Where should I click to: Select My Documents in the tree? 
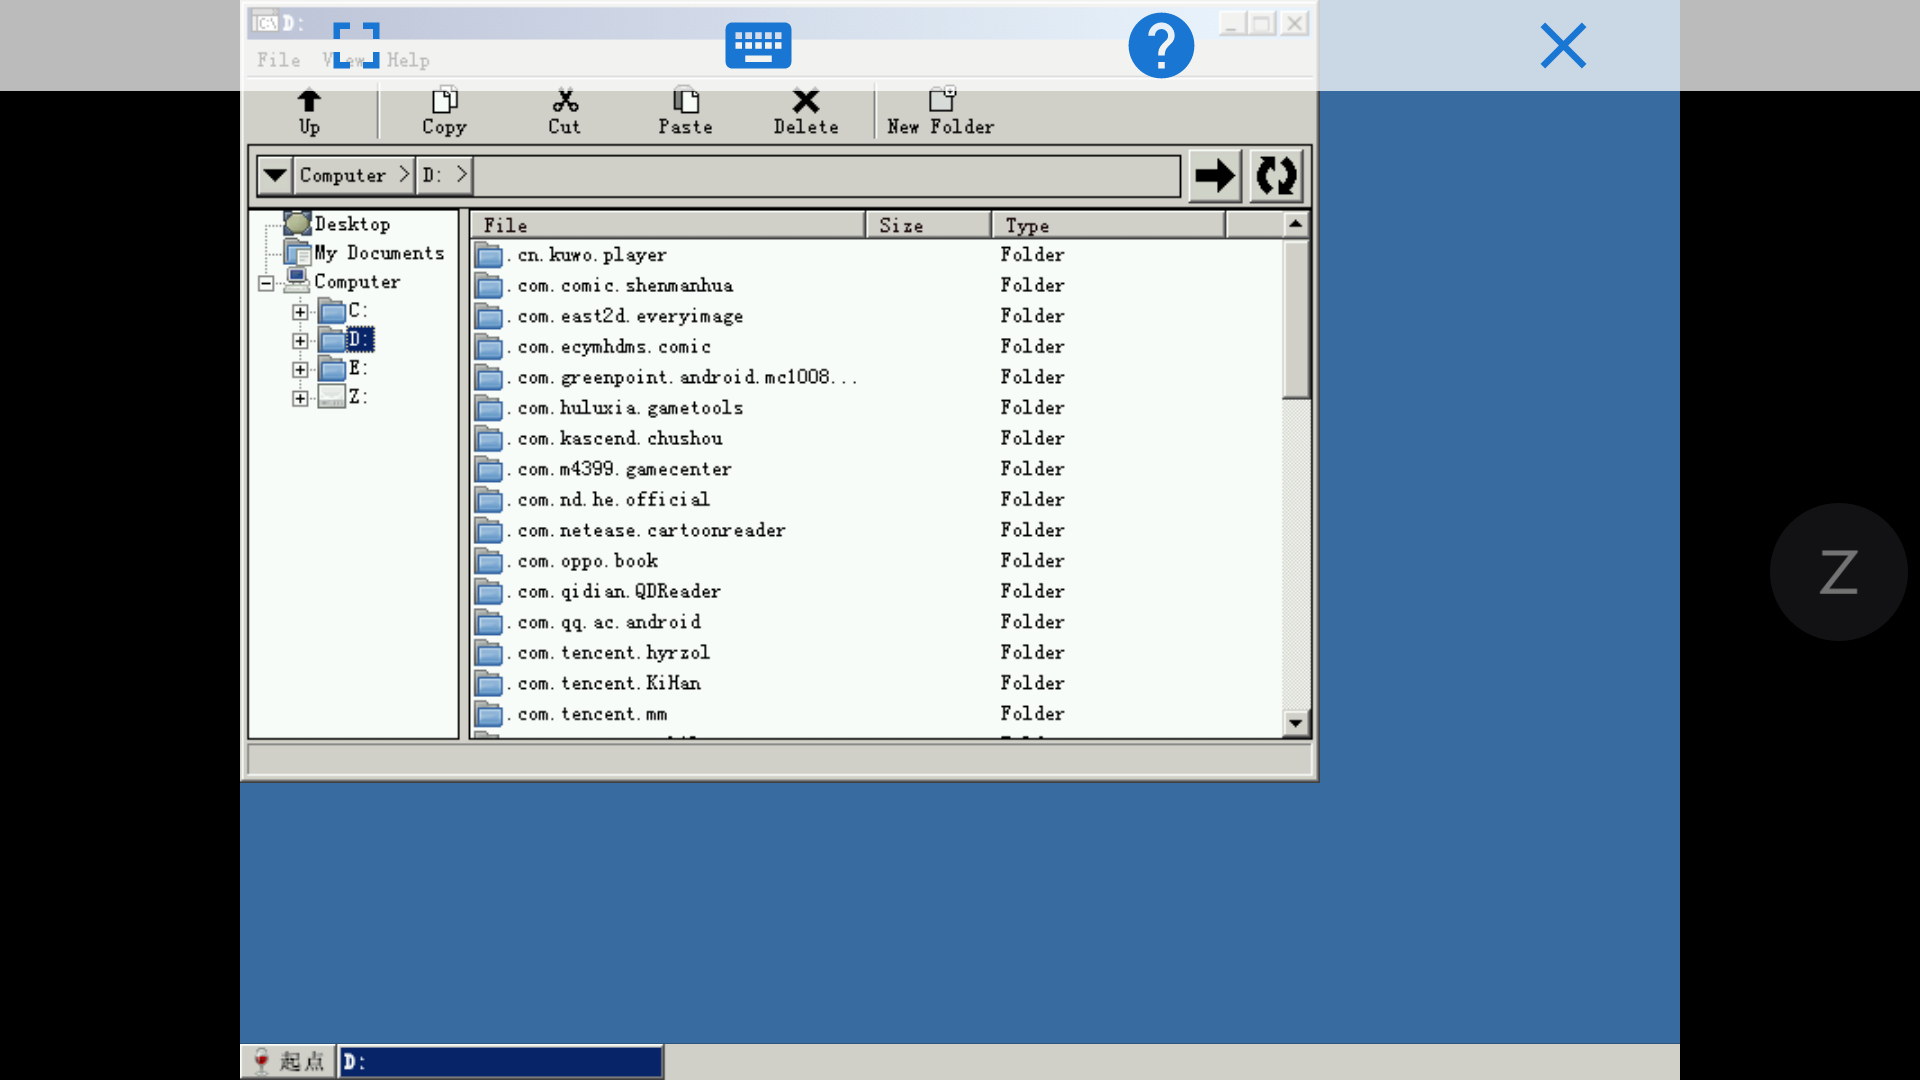(379, 253)
